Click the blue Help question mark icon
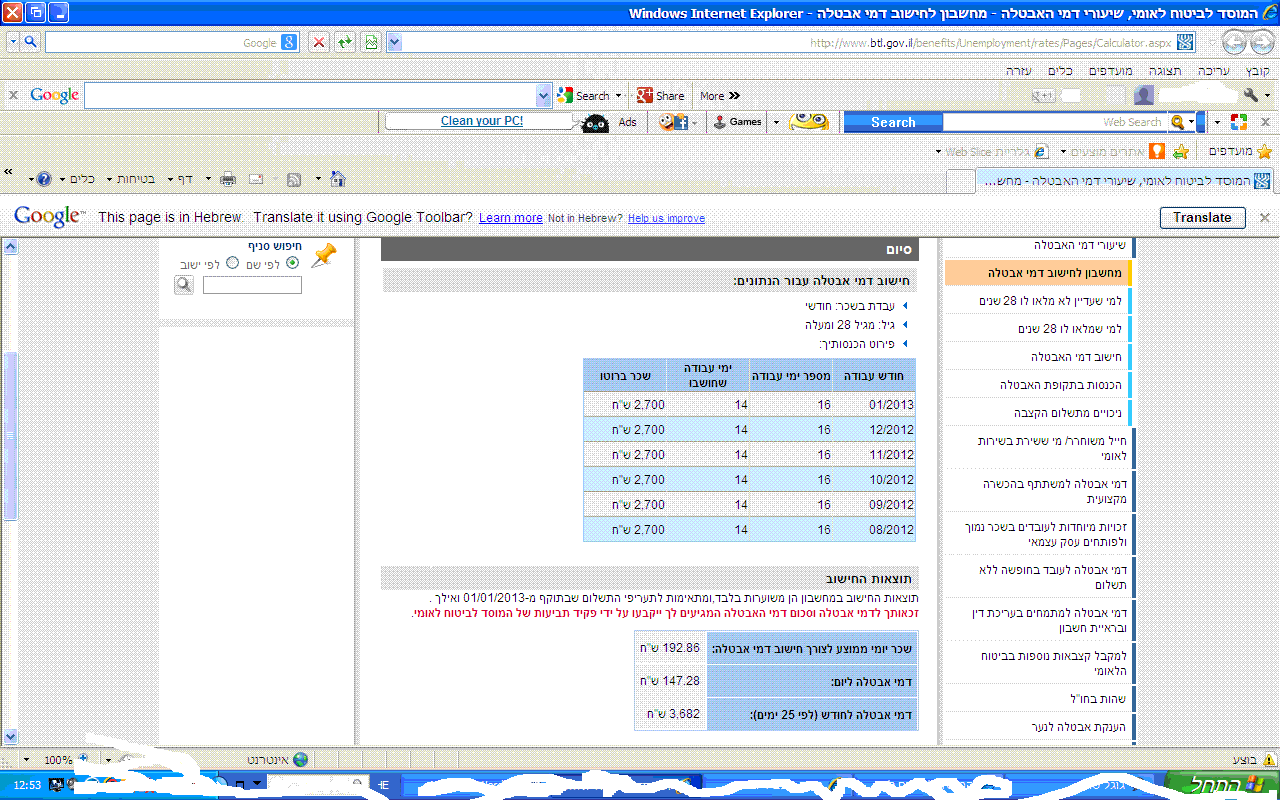Screen dimensions: 1280x800 [44, 179]
